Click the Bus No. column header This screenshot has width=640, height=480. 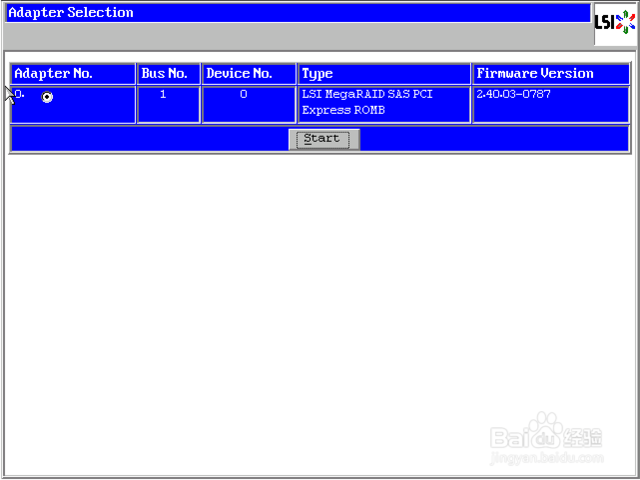click(169, 74)
